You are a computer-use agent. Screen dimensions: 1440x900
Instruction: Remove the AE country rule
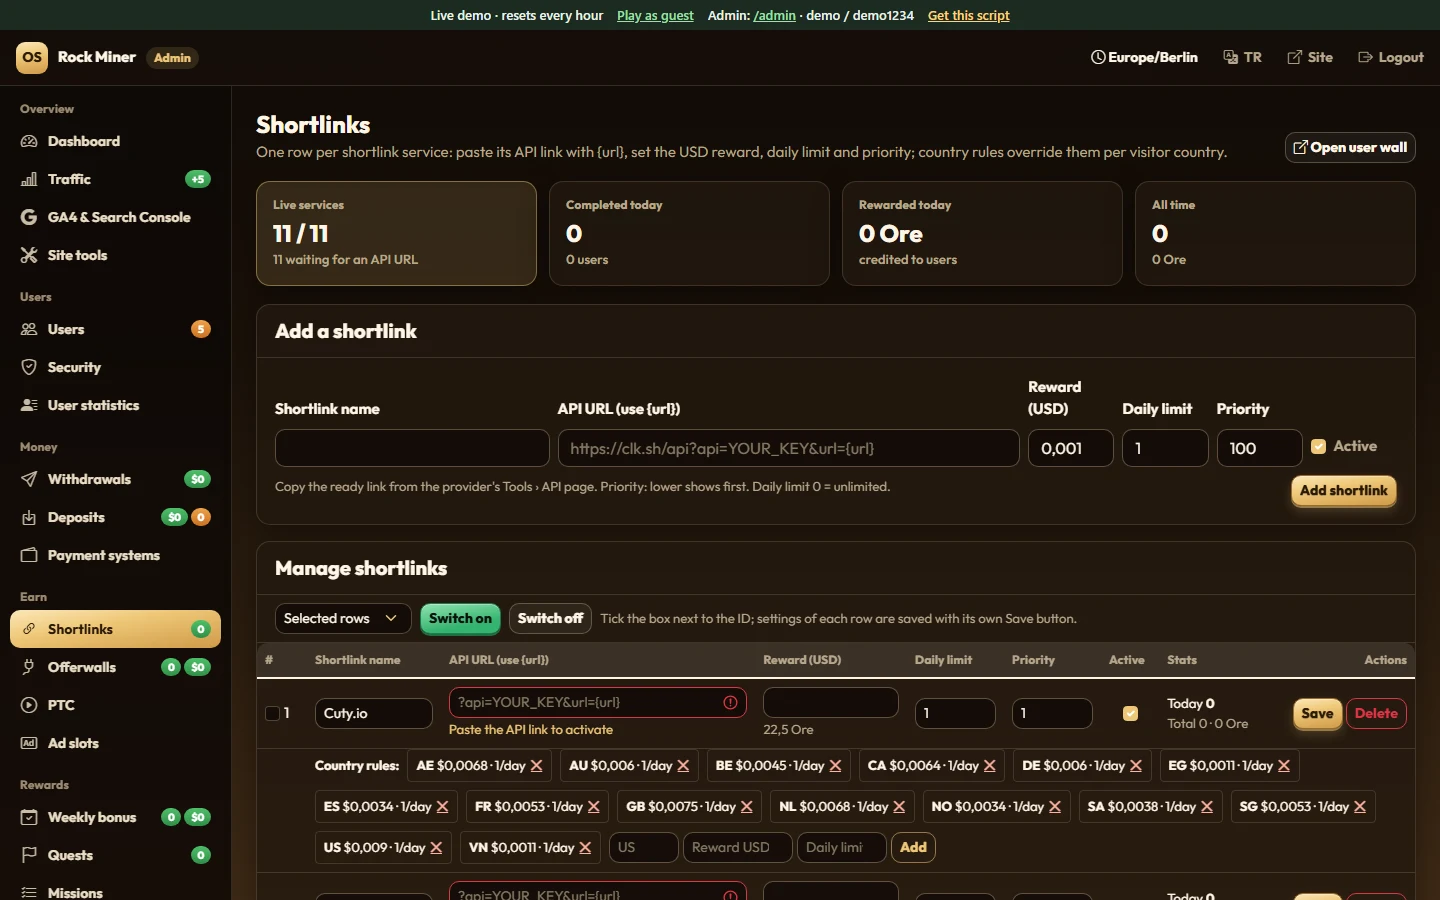pos(537,766)
